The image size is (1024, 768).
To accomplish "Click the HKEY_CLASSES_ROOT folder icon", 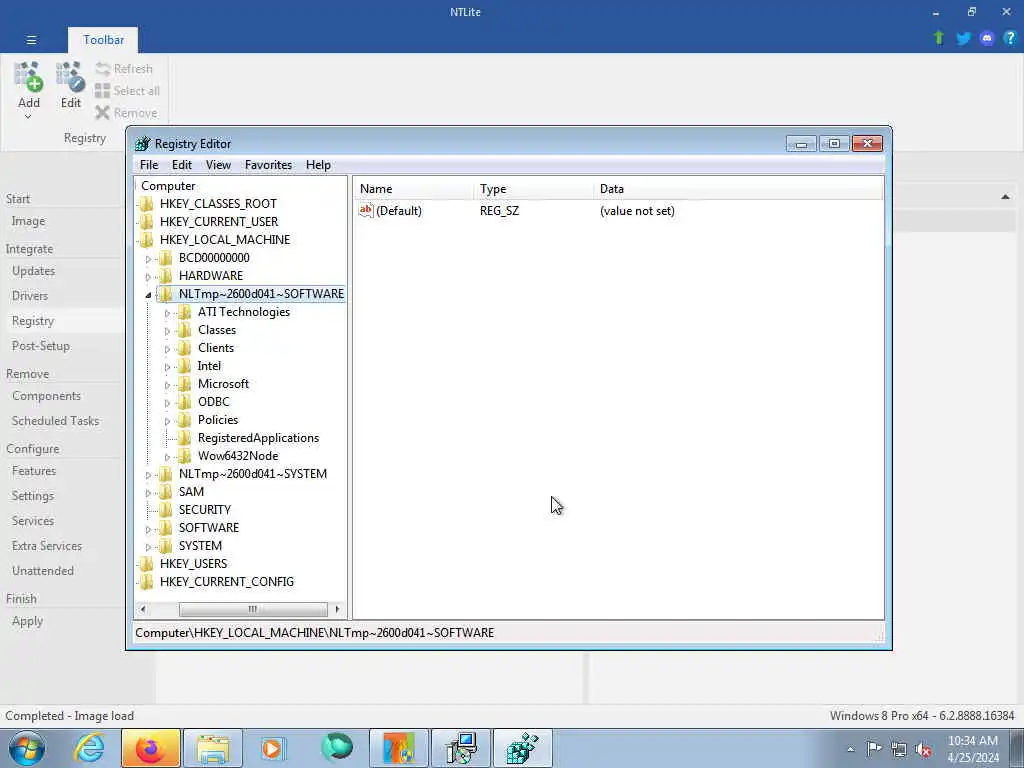I will pyautogui.click(x=147, y=204).
